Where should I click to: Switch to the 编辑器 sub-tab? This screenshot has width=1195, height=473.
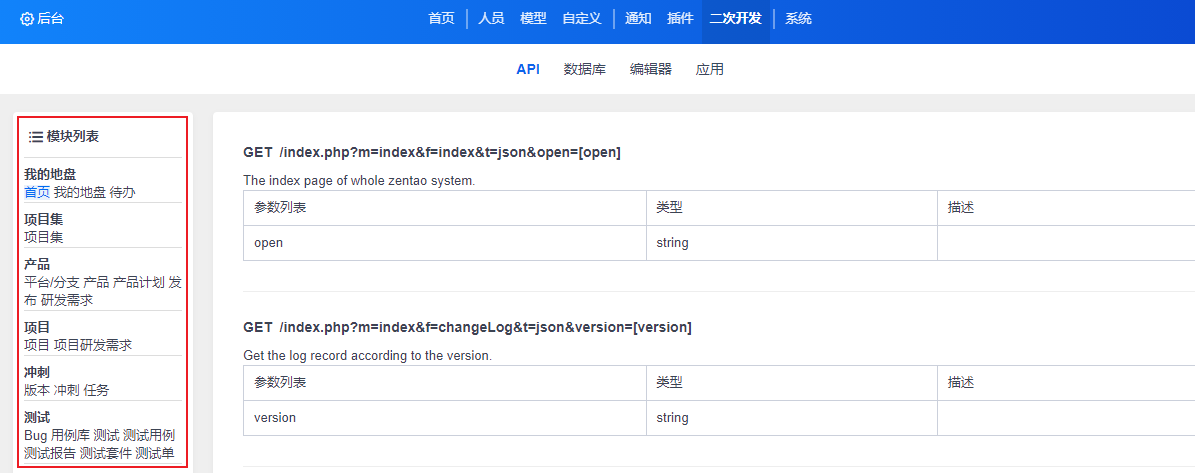[651, 69]
